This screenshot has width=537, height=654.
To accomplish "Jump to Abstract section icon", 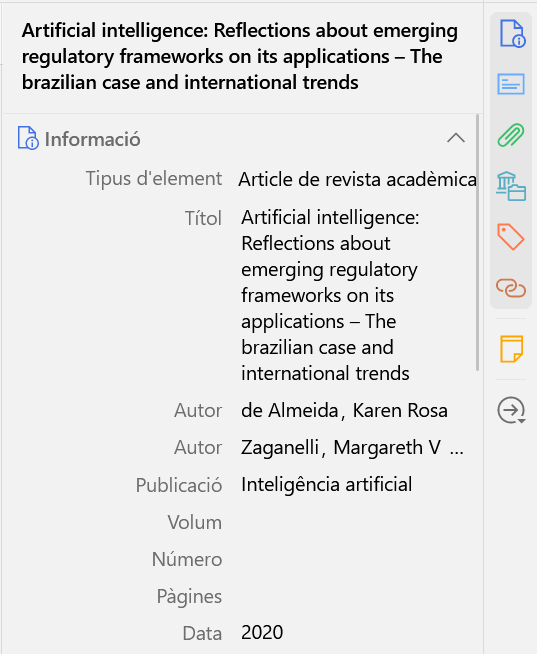I will coord(511,84).
